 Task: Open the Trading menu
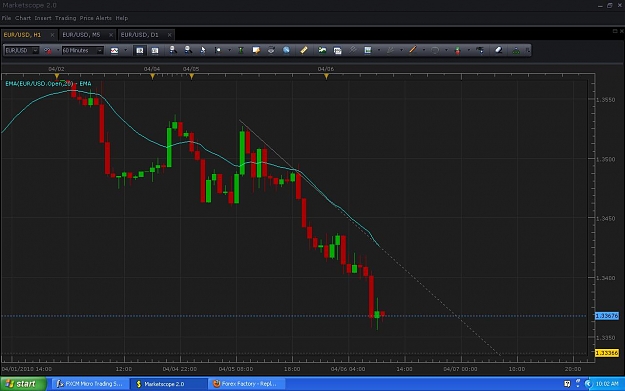65,18
